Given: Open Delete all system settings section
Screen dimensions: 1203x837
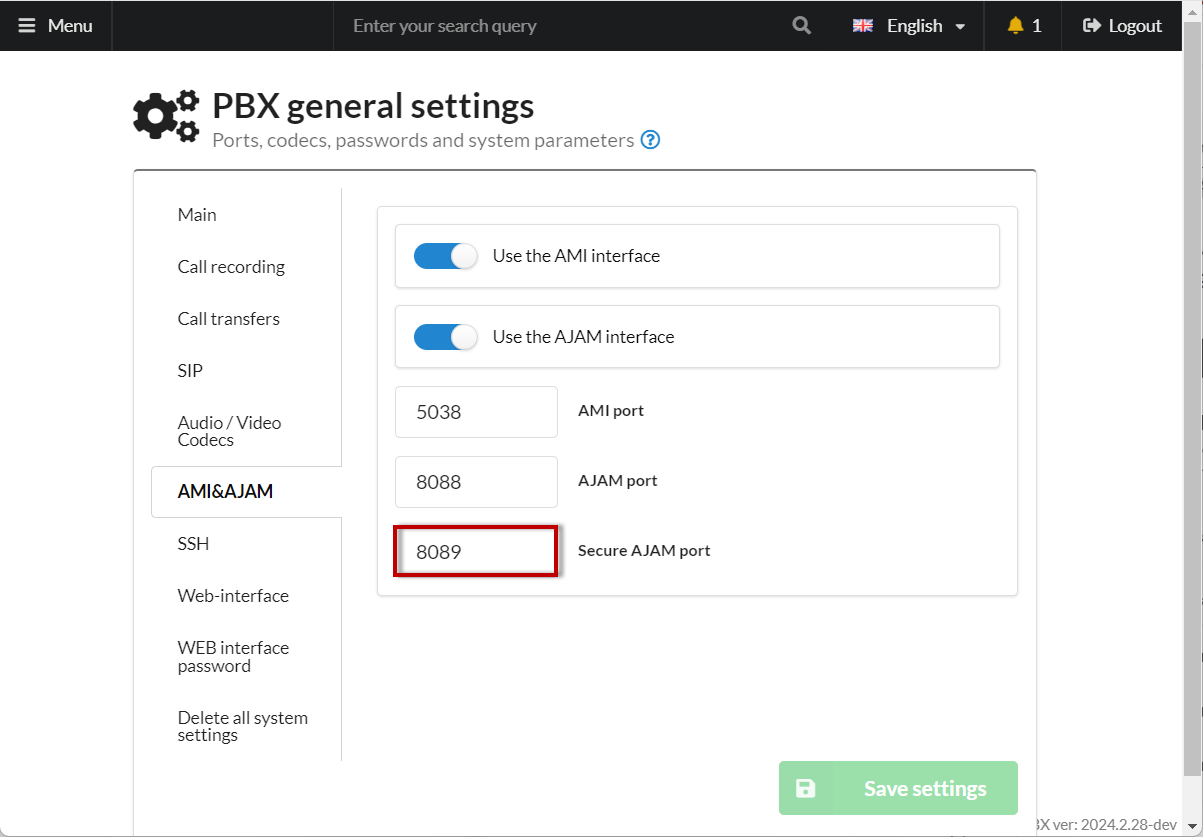Looking at the screenshot, I should click(242, 726).
